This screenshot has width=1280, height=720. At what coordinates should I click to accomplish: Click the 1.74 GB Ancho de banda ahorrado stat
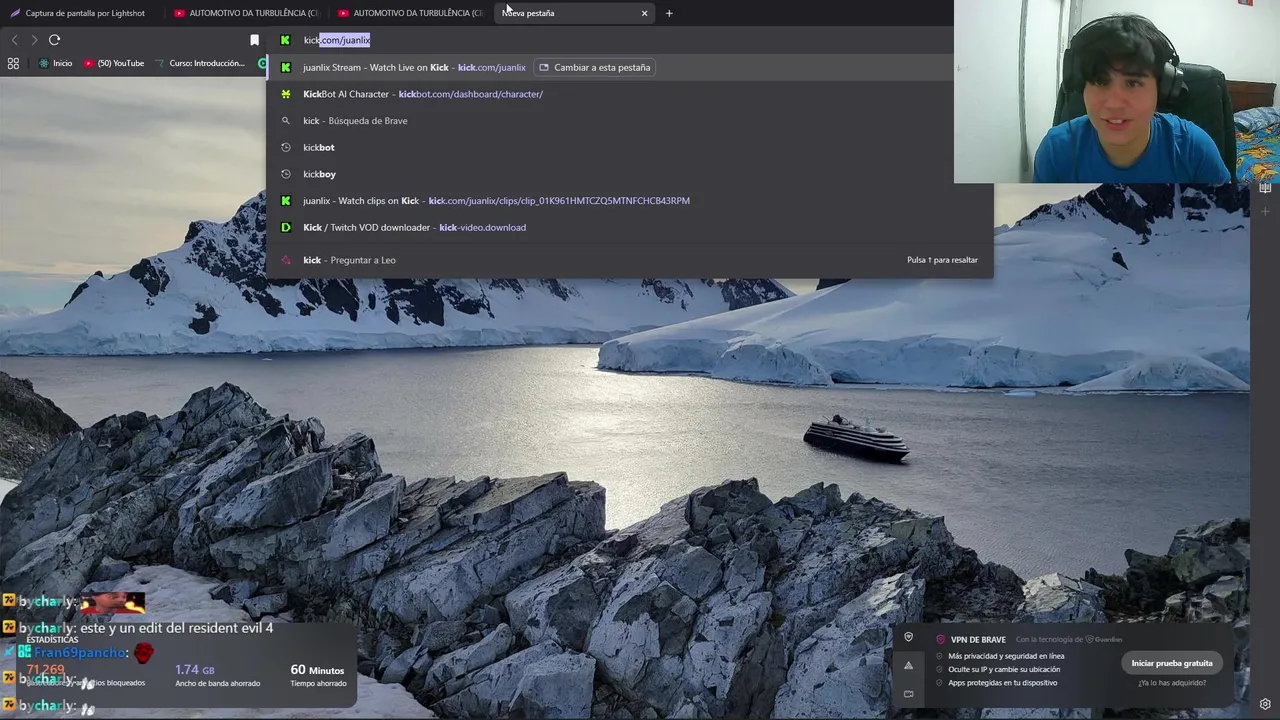tap(217, 675)
